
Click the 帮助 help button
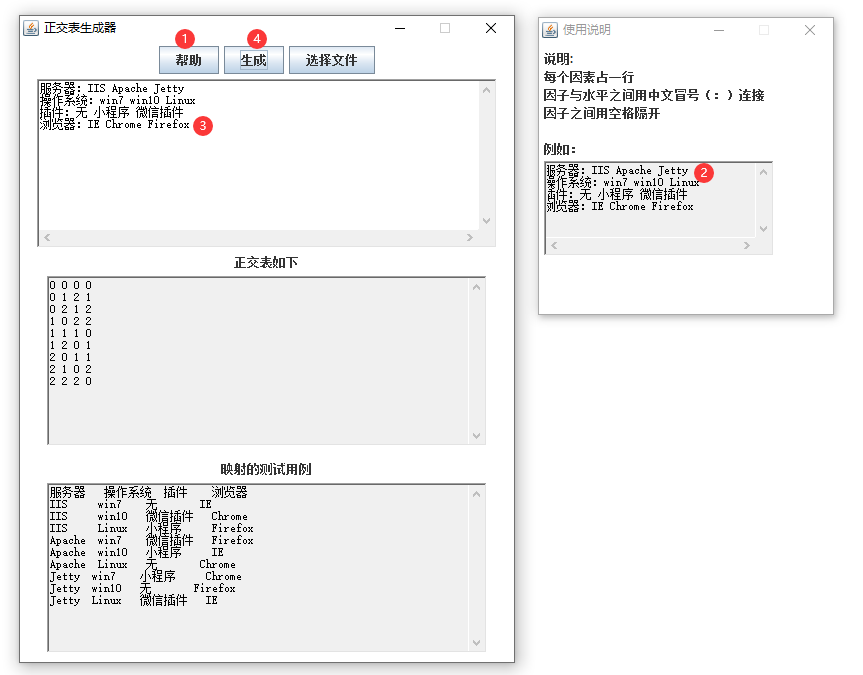[189, 60]
